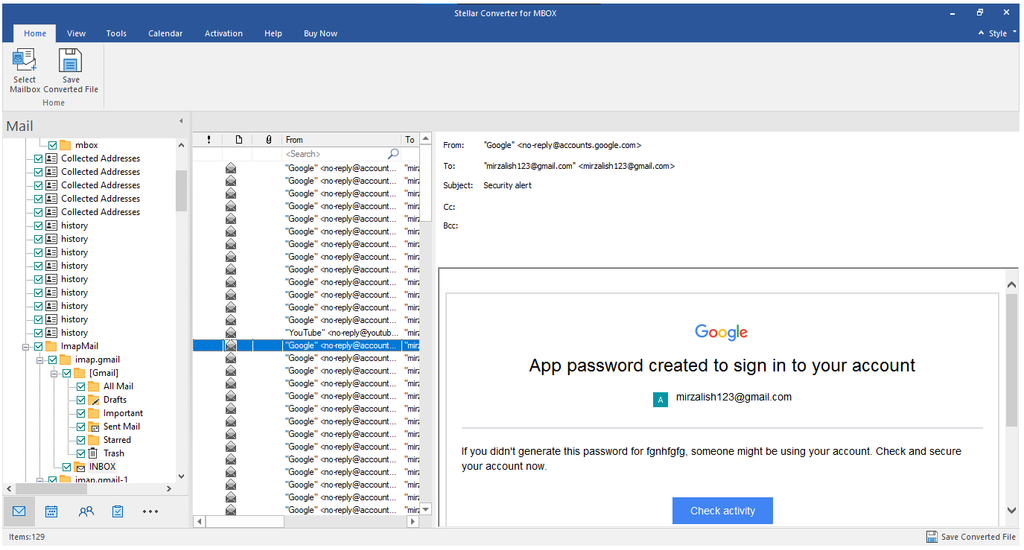Image resolution: width=1024 pixels, height=550 pixels.
Task: Open the Help ribbon tab
Action: (273, 33)
